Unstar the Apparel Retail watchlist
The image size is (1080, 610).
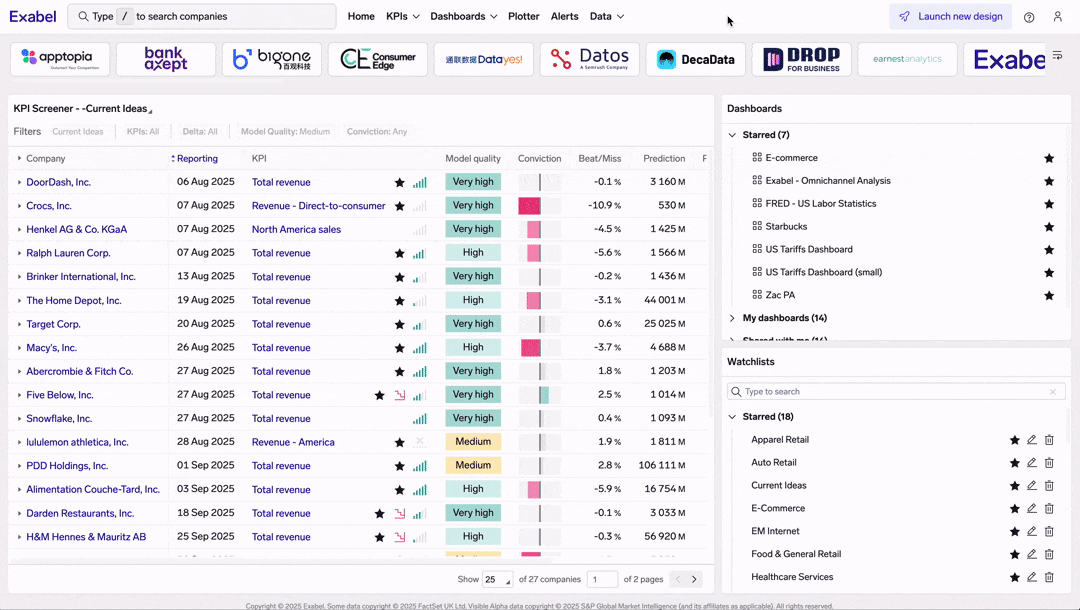pyautogui.click(x=1015, y=440)
